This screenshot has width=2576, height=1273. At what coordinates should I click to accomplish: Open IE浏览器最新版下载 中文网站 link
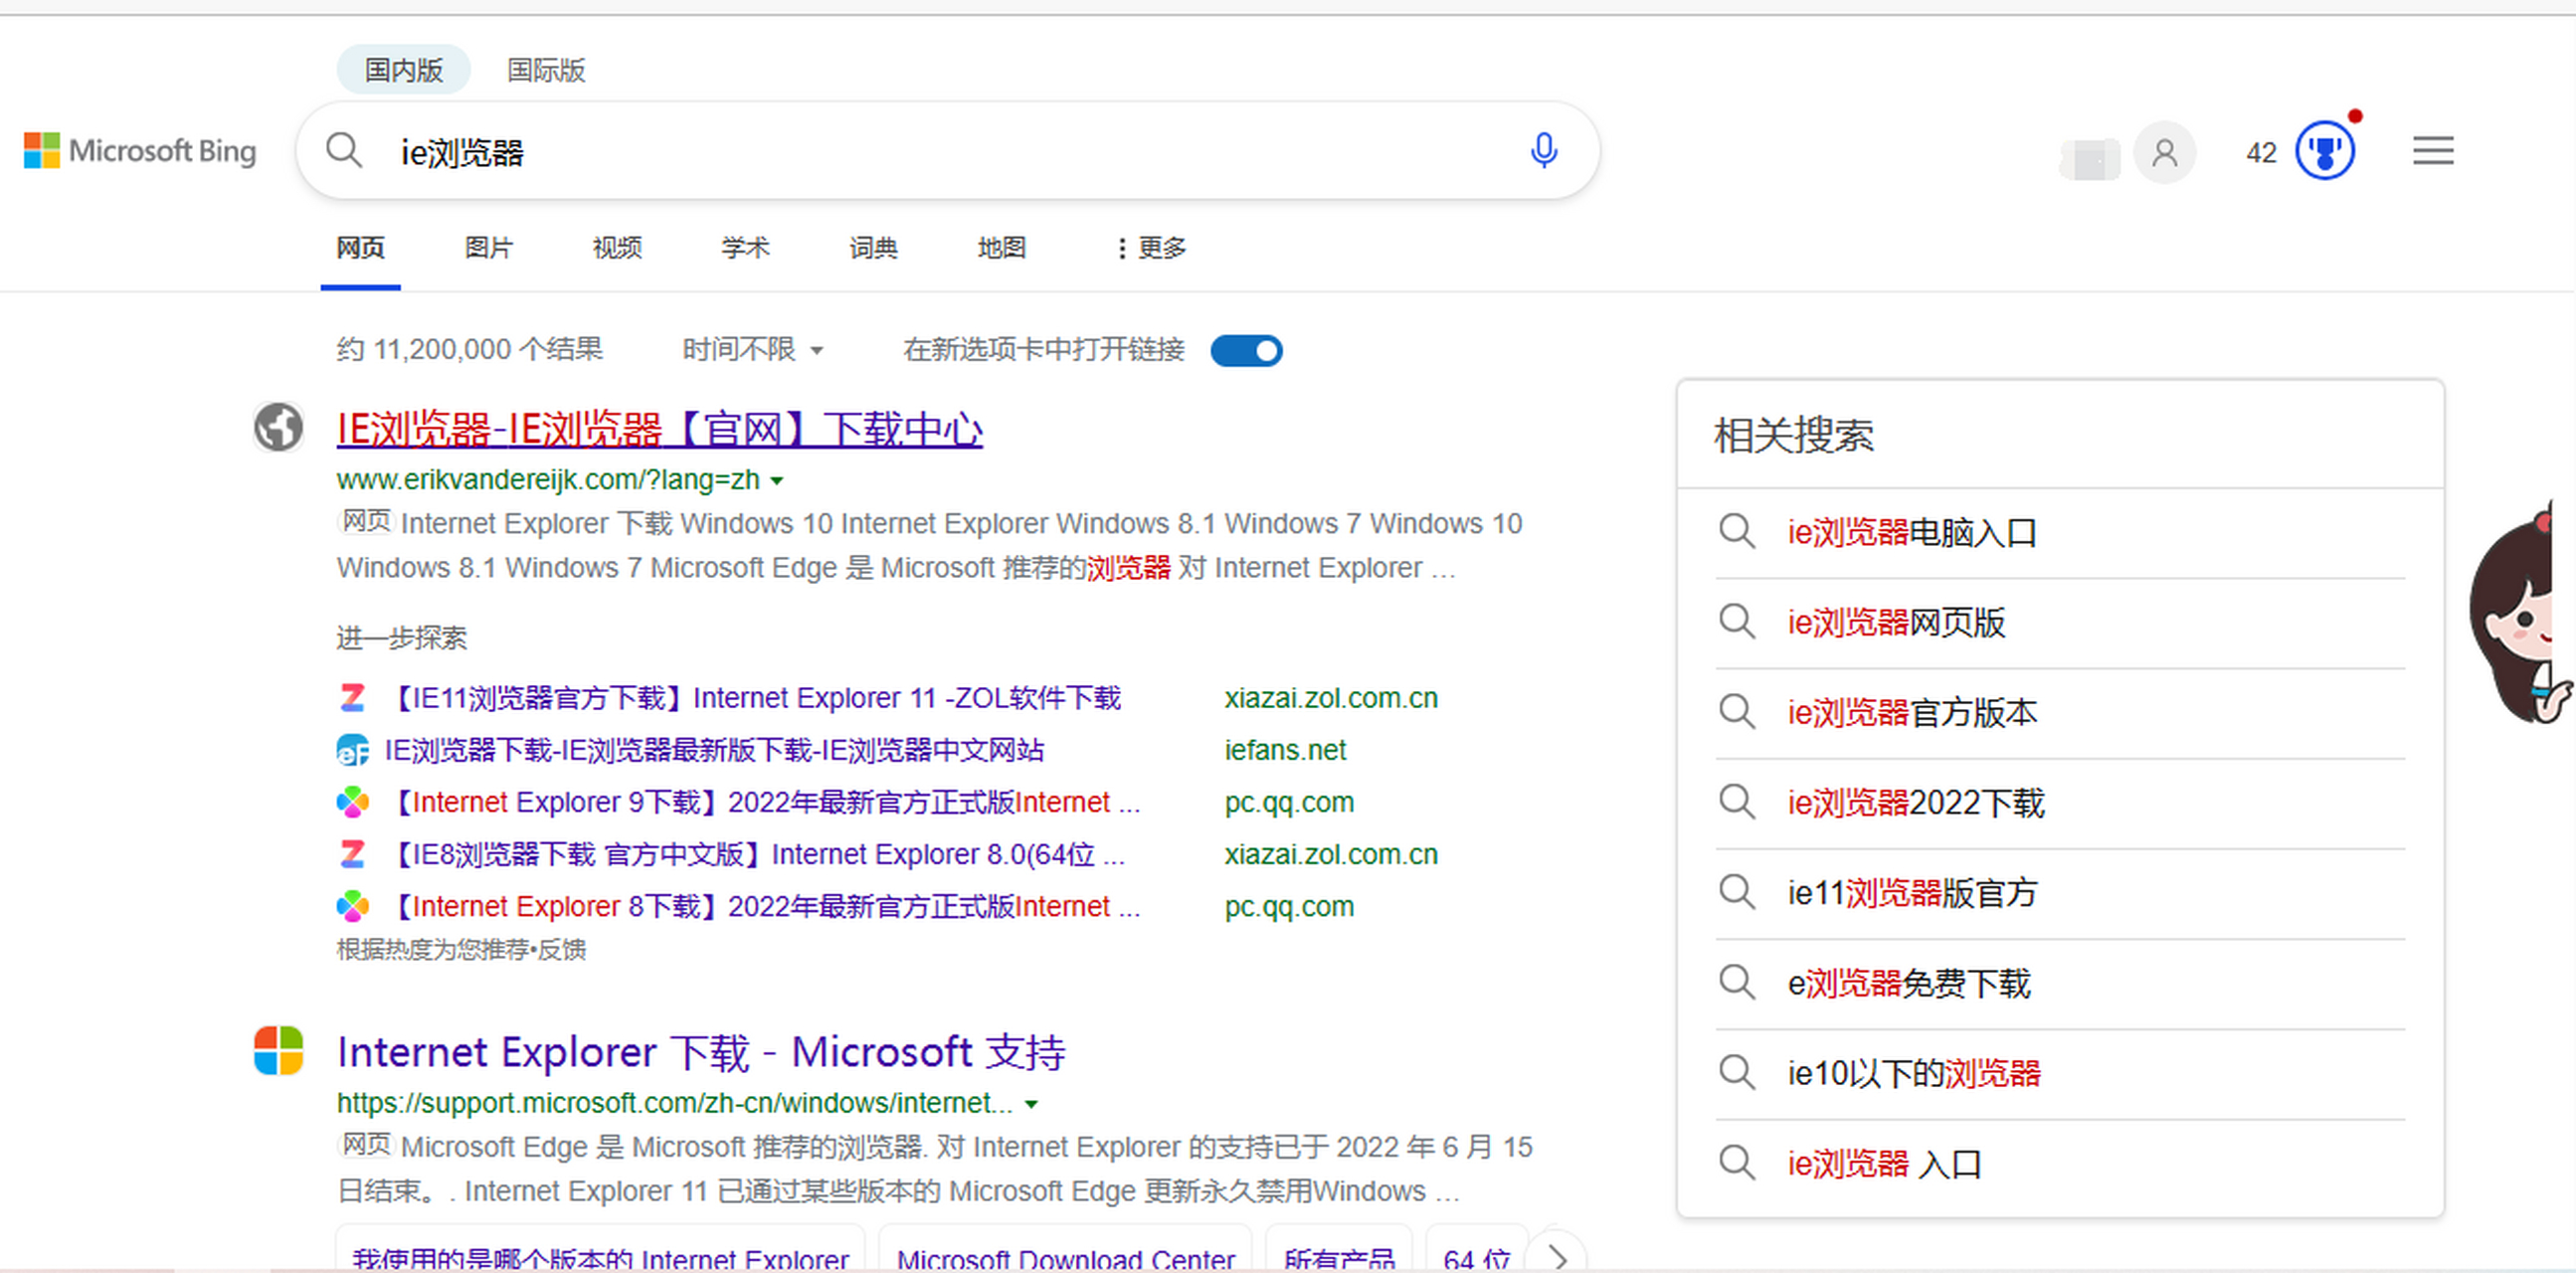[x=714, y=750]
